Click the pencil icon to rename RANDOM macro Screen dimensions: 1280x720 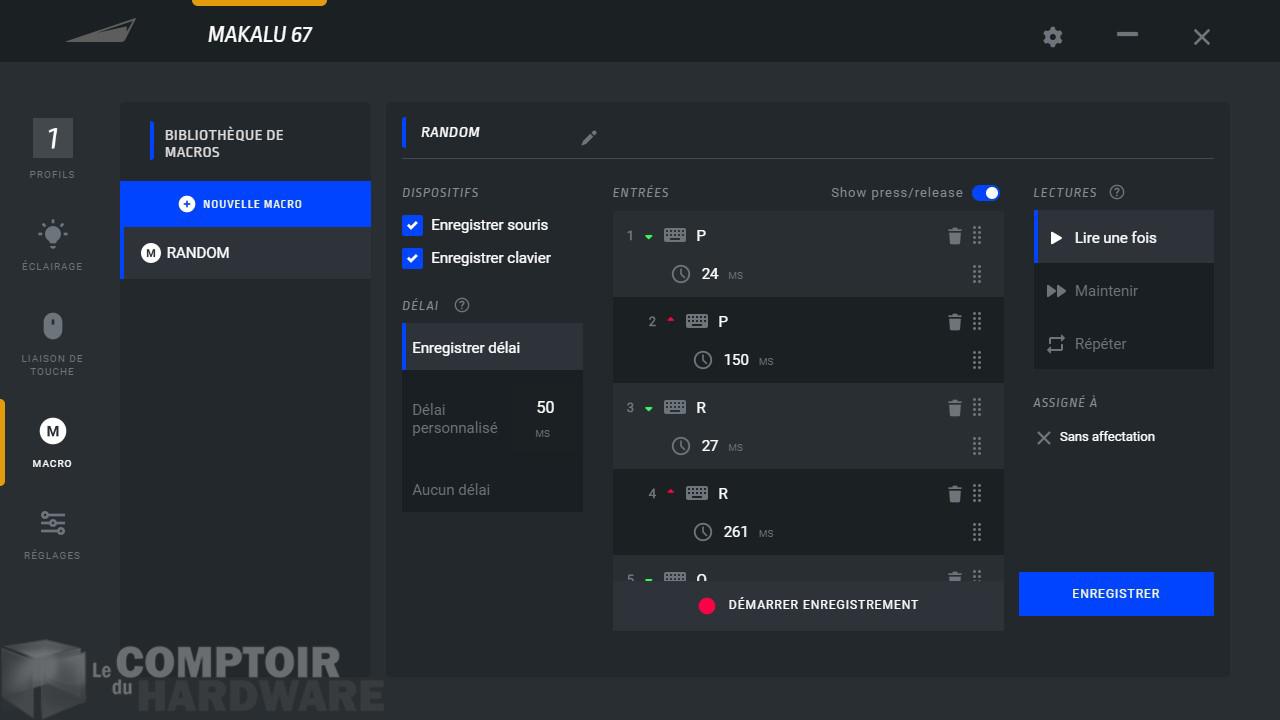click(x=589, y=138)
